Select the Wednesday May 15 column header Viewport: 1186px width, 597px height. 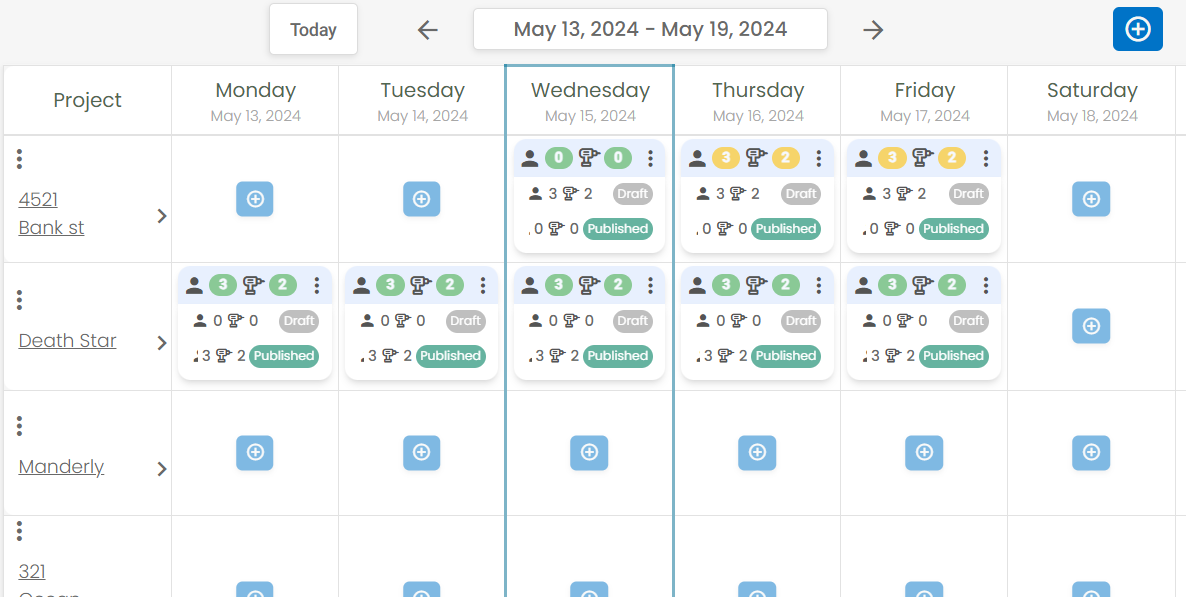(x=590, y=101)
